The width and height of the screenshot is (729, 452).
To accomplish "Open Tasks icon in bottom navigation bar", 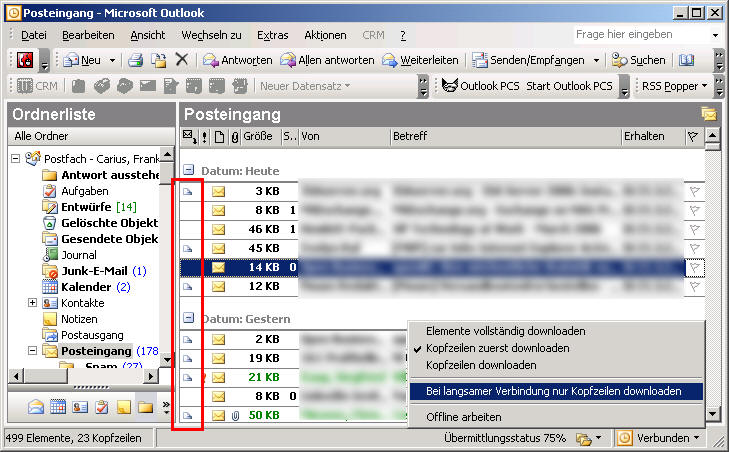I will 102,407.
